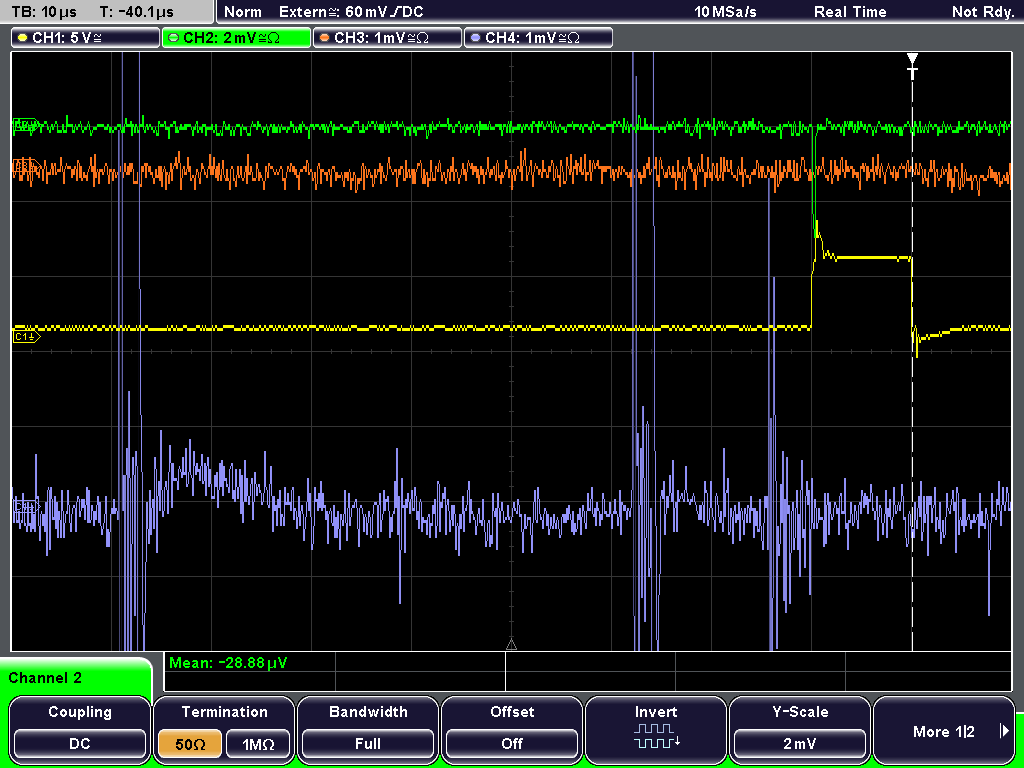Click the invert square-wave icon
1024x768 pixels.
pos(656,736)
